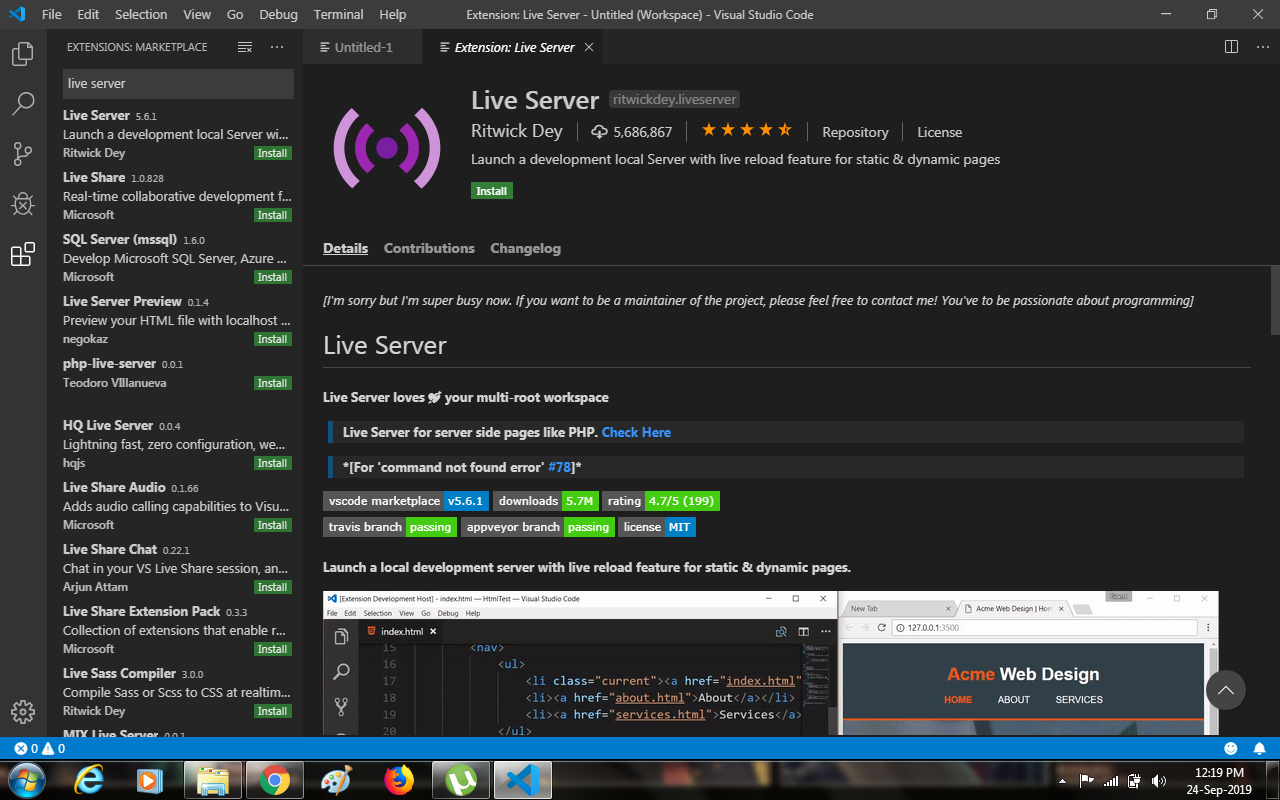The width and height of the screenshot is (1280, 800).
Task: Expand hidden icons in the system tray
Action: tap(1063, 779)
